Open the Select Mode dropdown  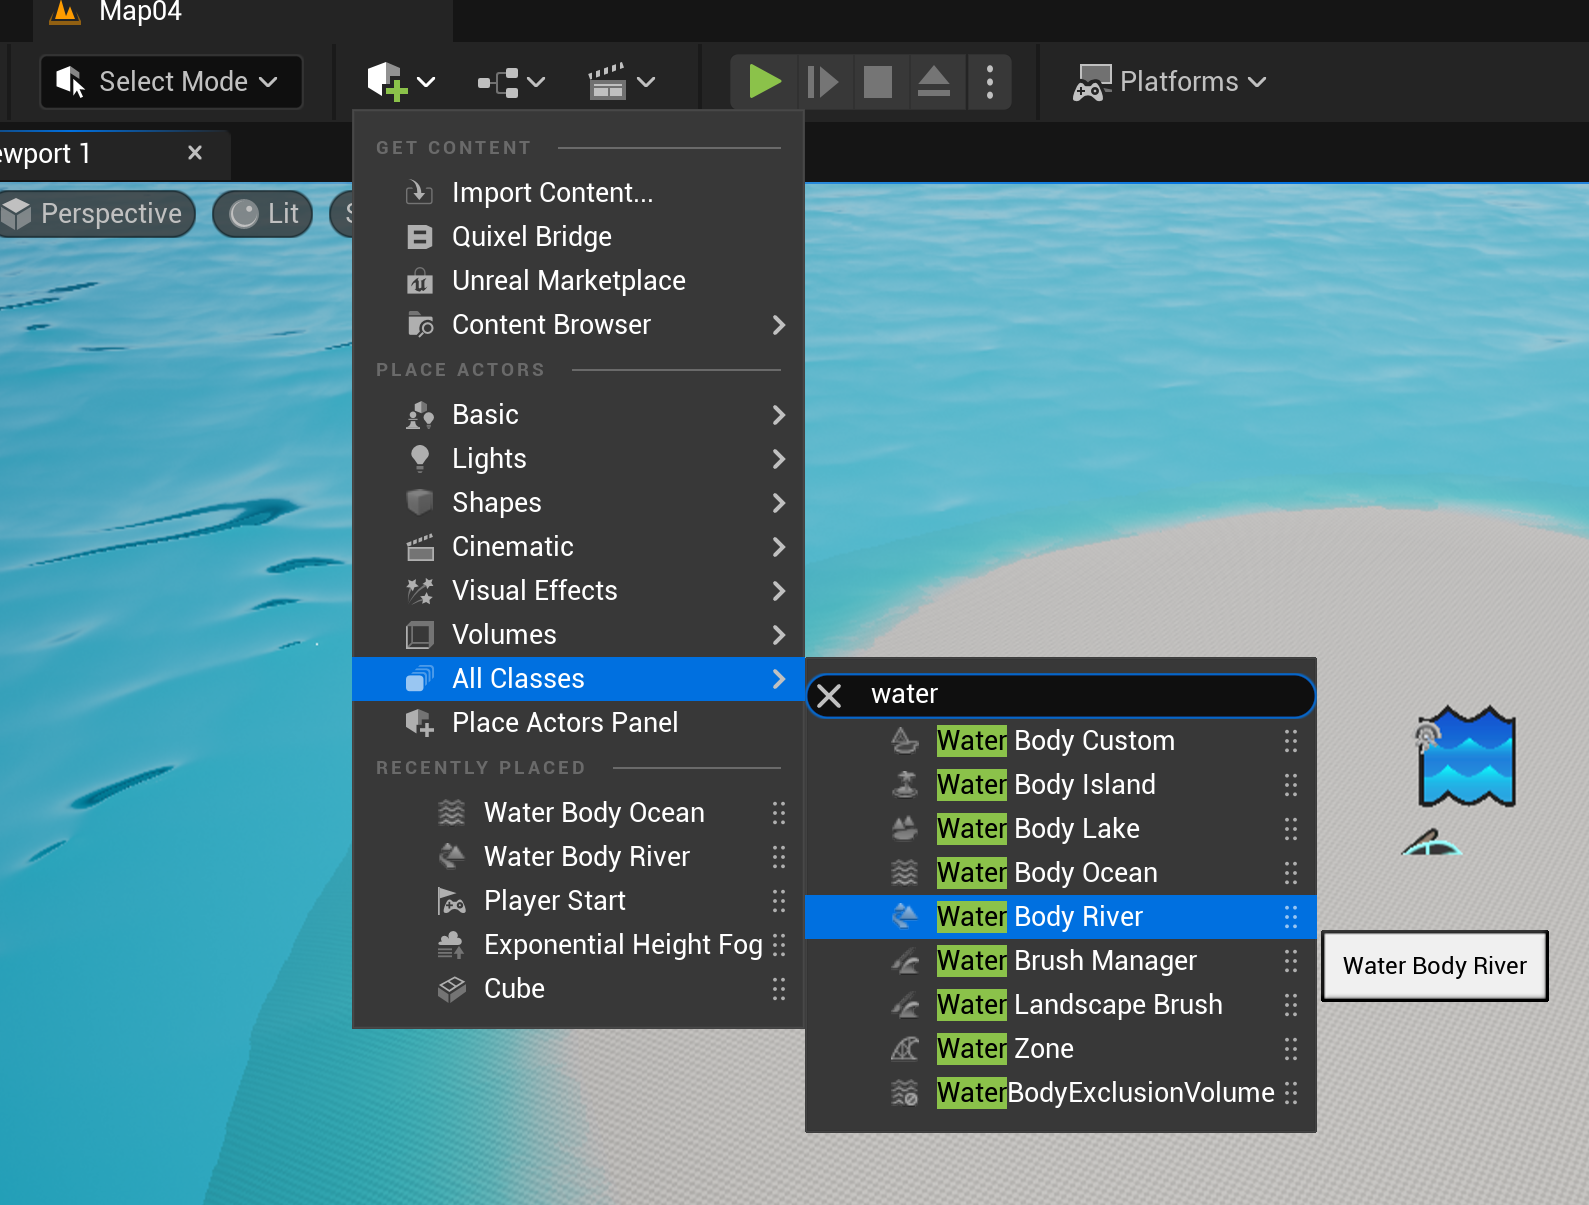pyautogui.click(x=171, y=82)
